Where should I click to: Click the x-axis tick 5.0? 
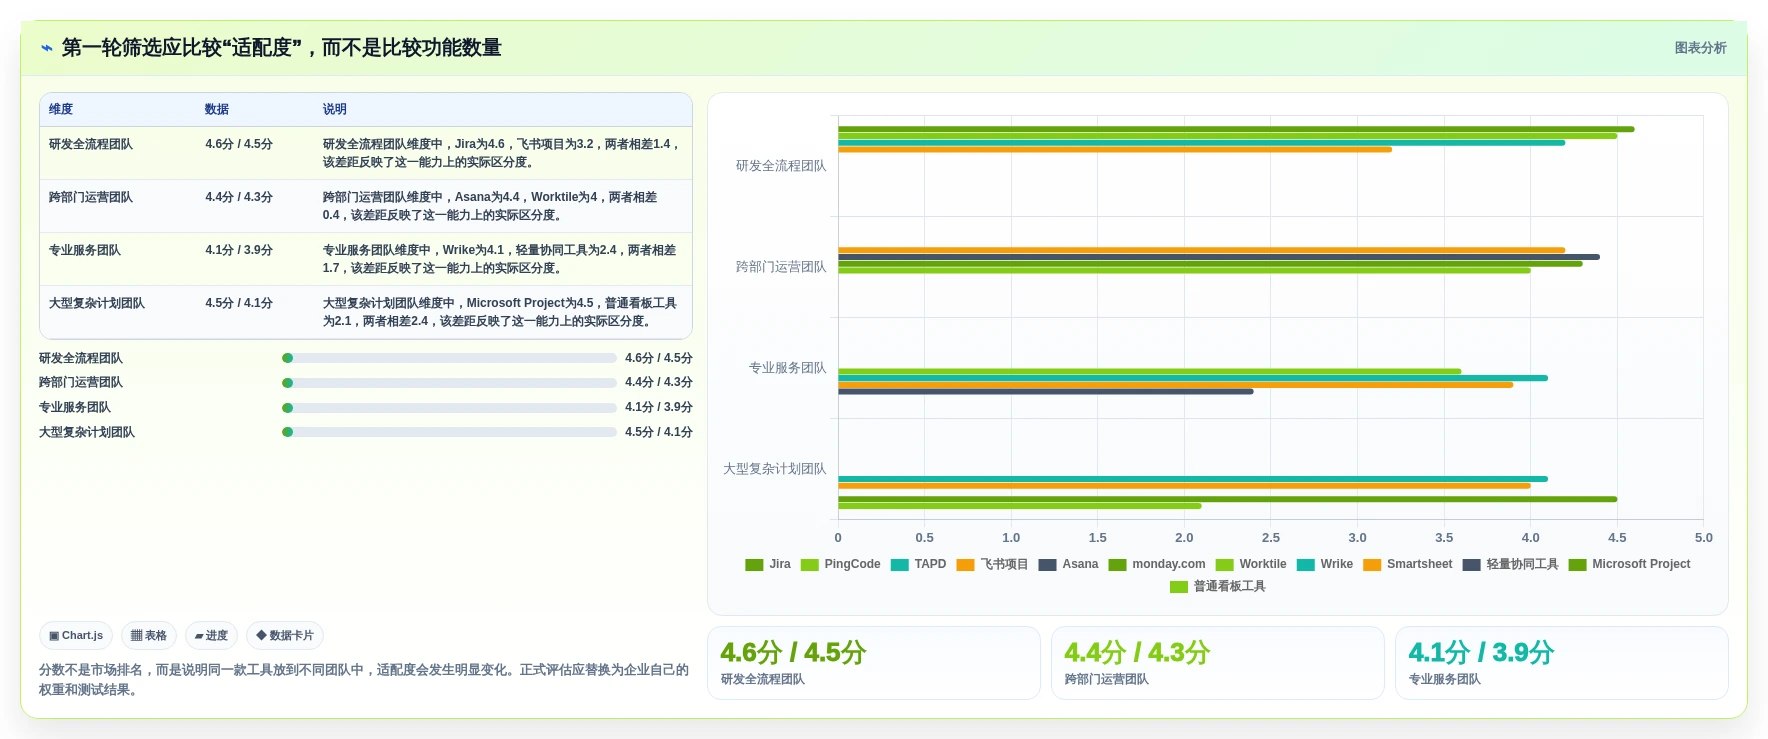(1704, 538)
